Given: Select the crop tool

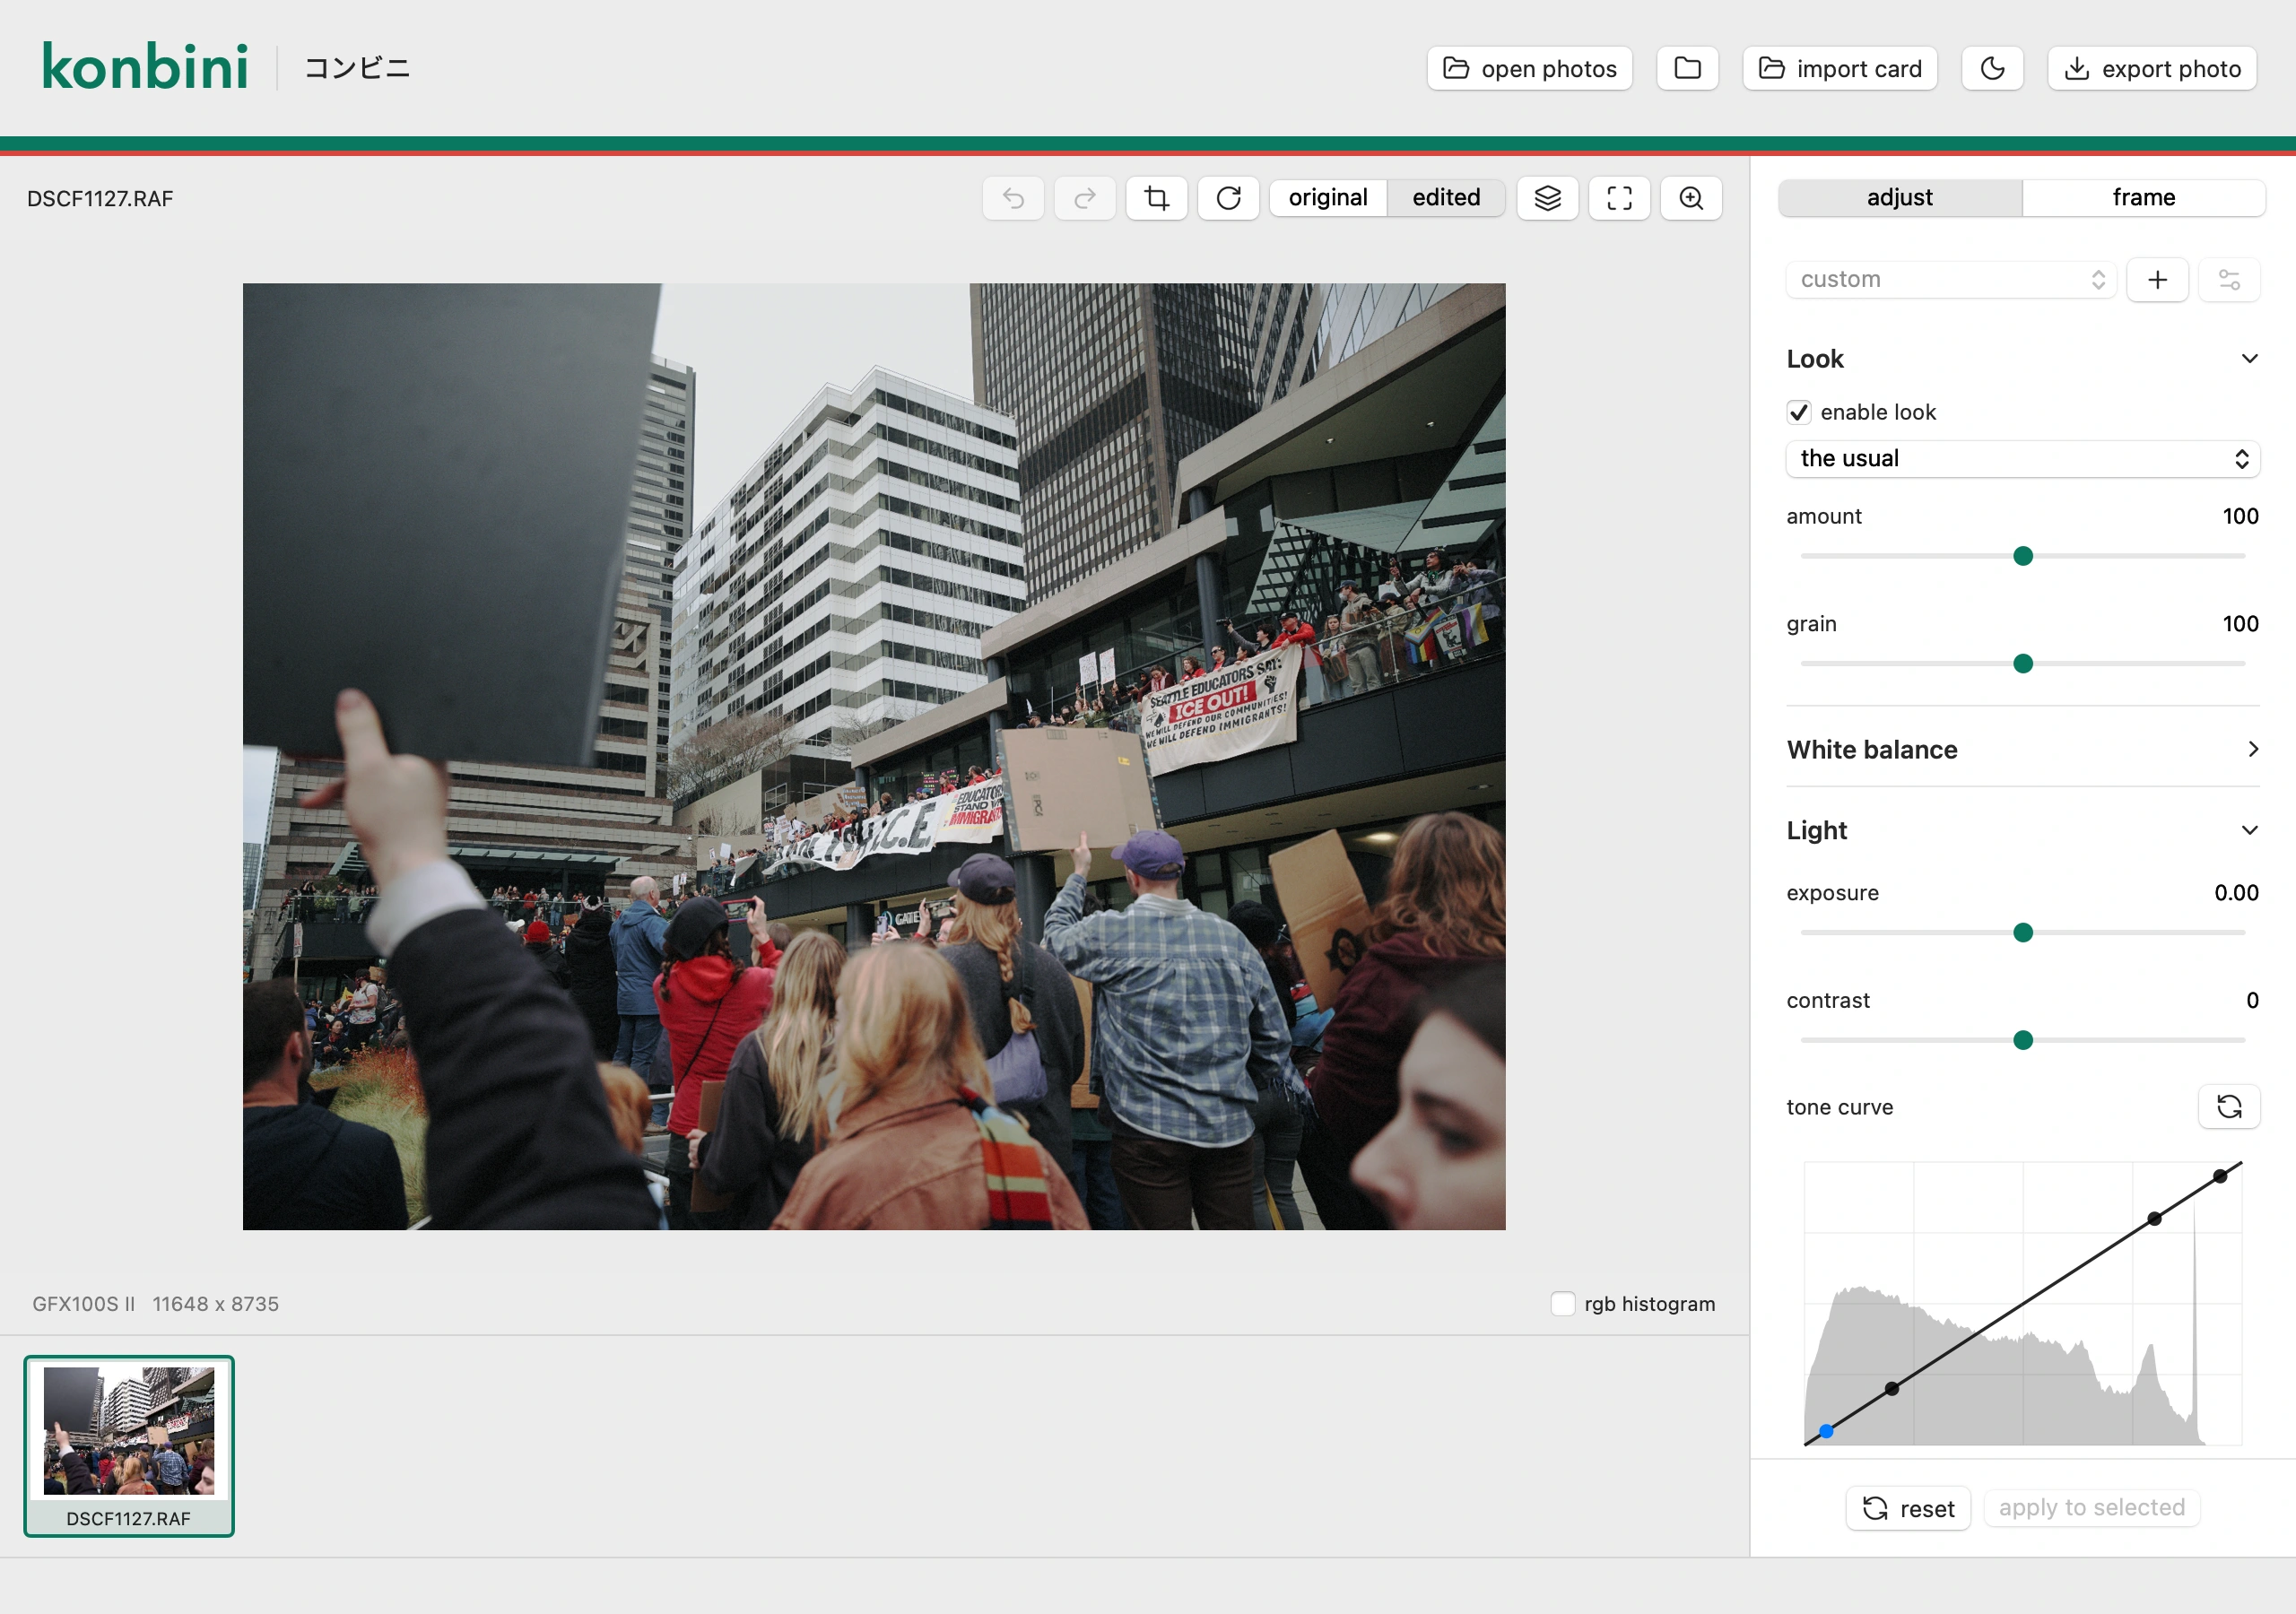Looking at the screenshot, I should click(x=1157, y=198).
